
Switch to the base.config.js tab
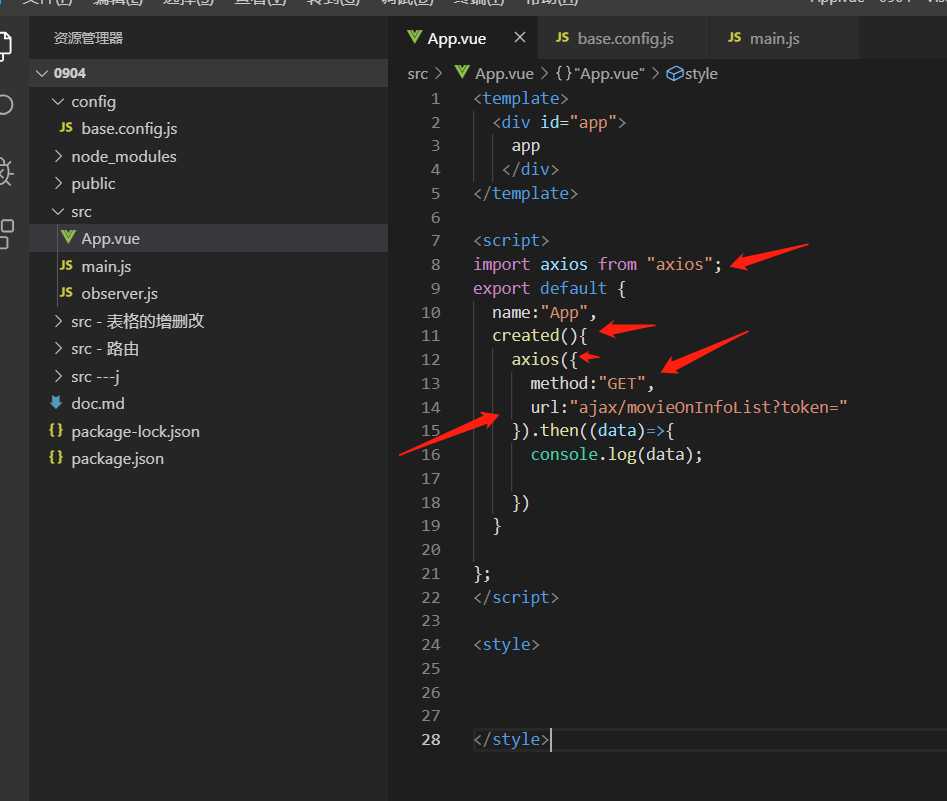622,38
